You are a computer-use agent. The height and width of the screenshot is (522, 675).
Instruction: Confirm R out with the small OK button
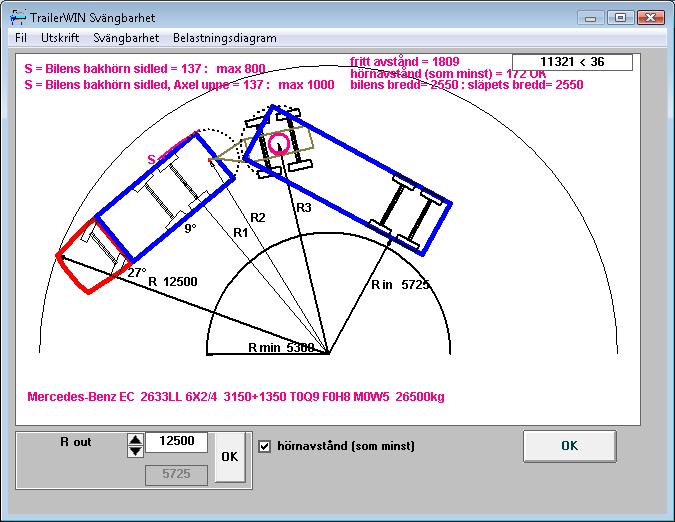230,457
